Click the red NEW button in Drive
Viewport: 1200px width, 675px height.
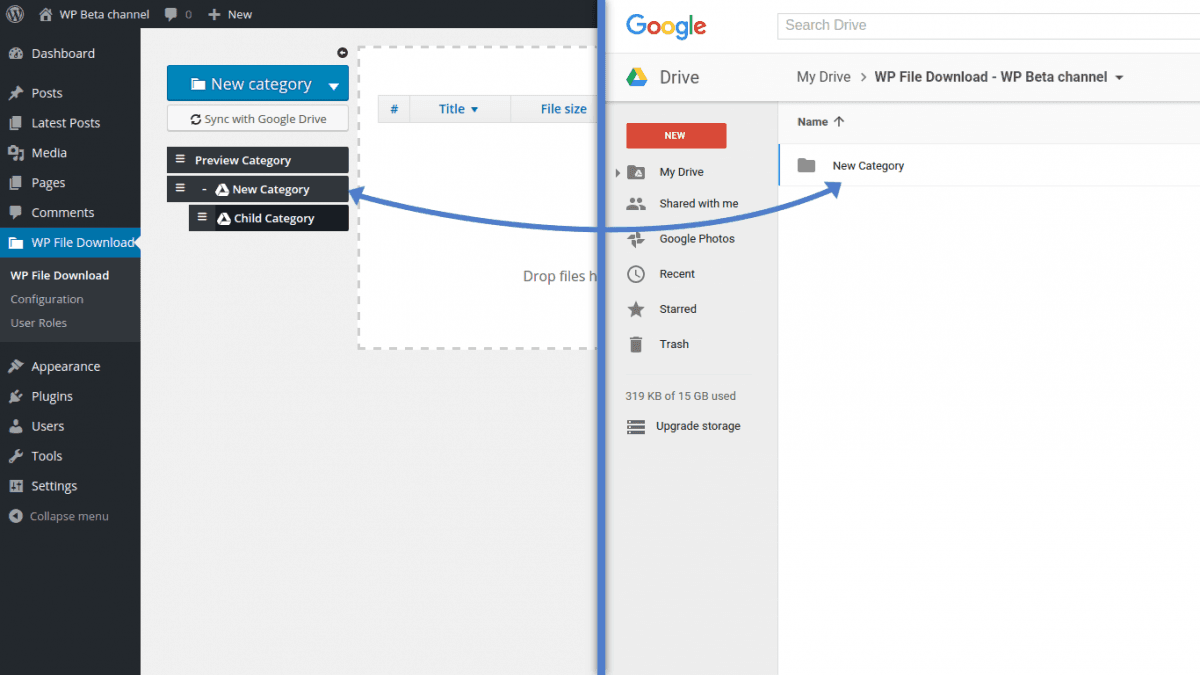pyautogui.click(x=676, y=136)
